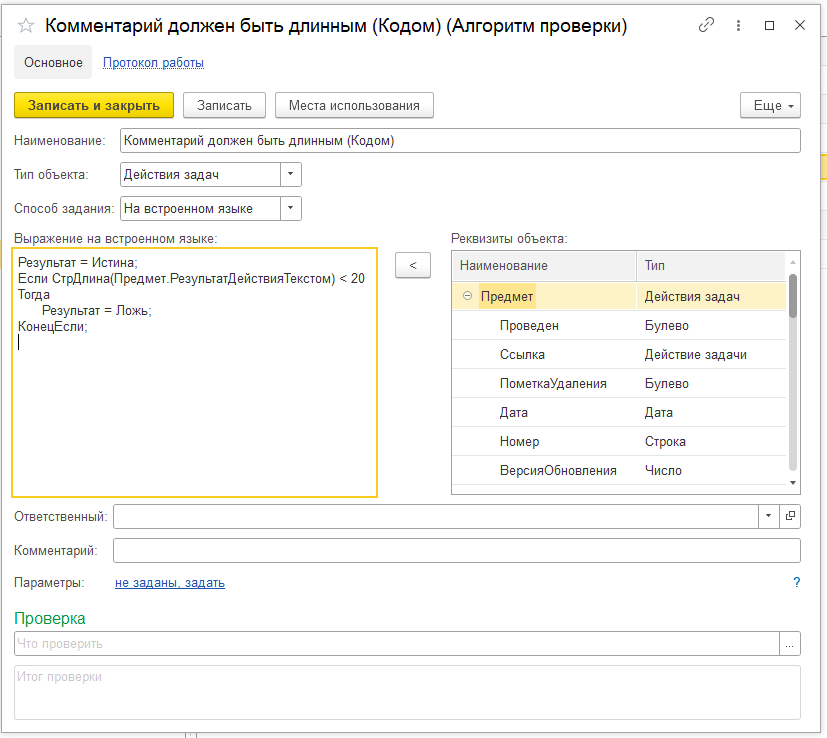Click Записать и закрыть button

pyautogui.click(x=94, y=105)
